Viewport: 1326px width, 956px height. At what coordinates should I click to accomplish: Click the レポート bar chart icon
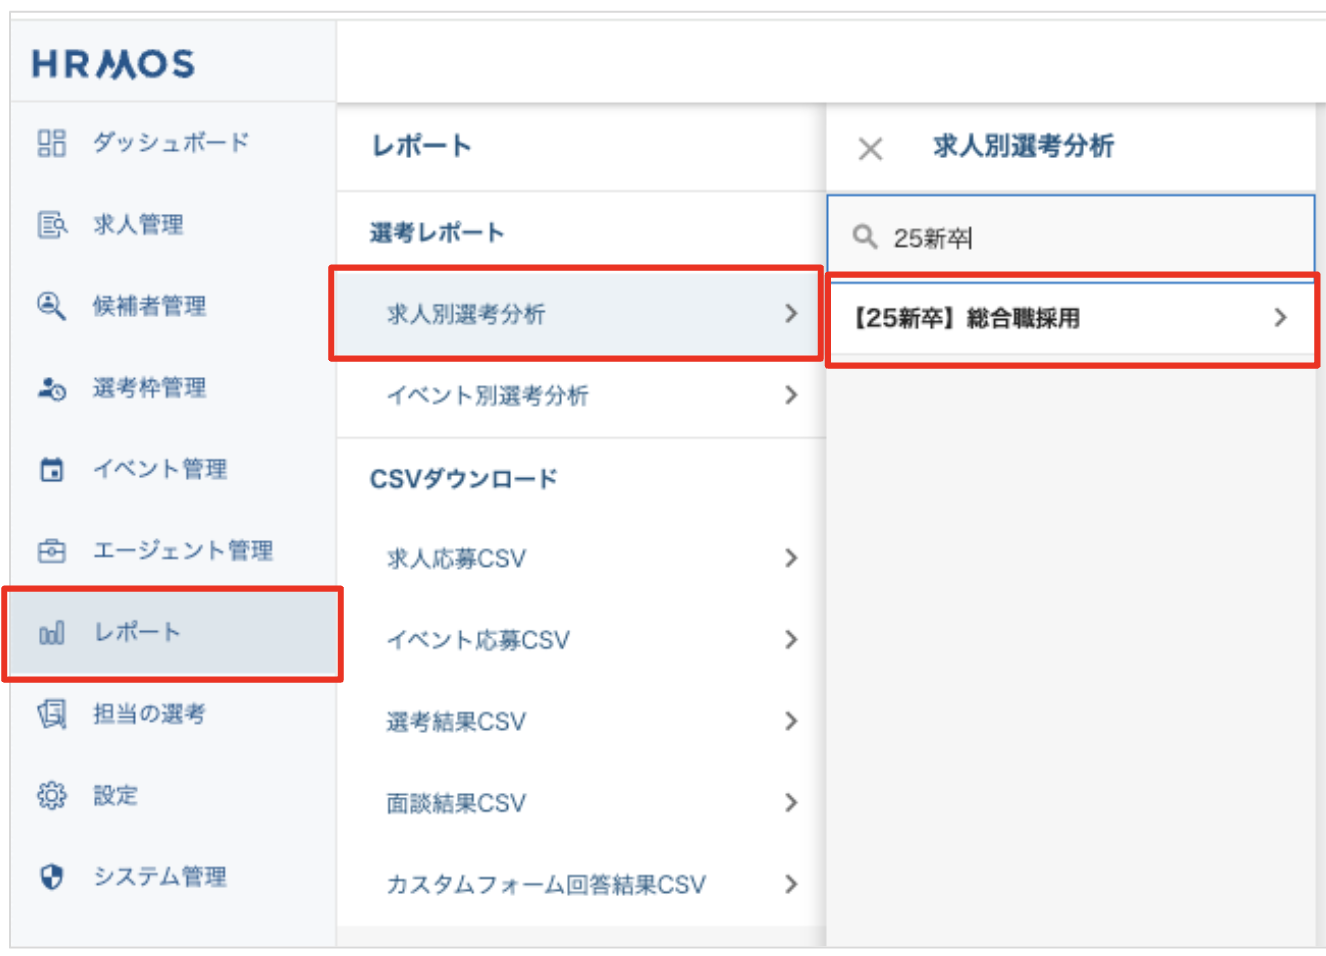tap(51, 633)
